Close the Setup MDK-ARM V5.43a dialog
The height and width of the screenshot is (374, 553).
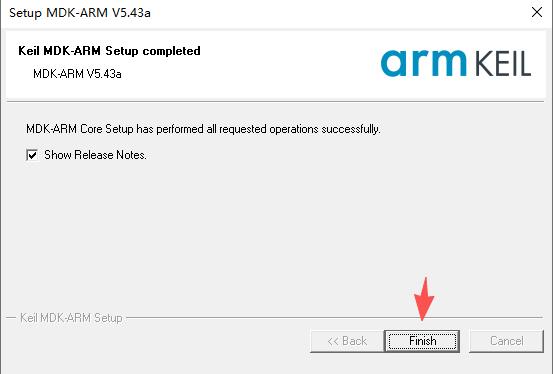tap(537, 12)
